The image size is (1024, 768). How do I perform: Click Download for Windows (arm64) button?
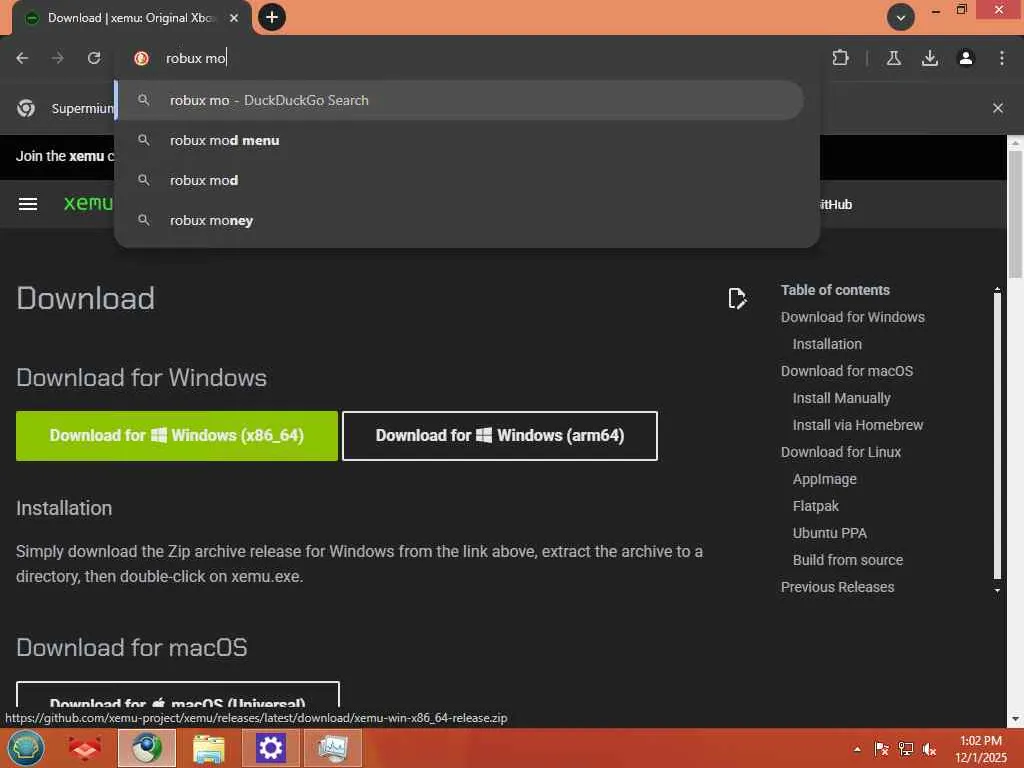(500, 436)
